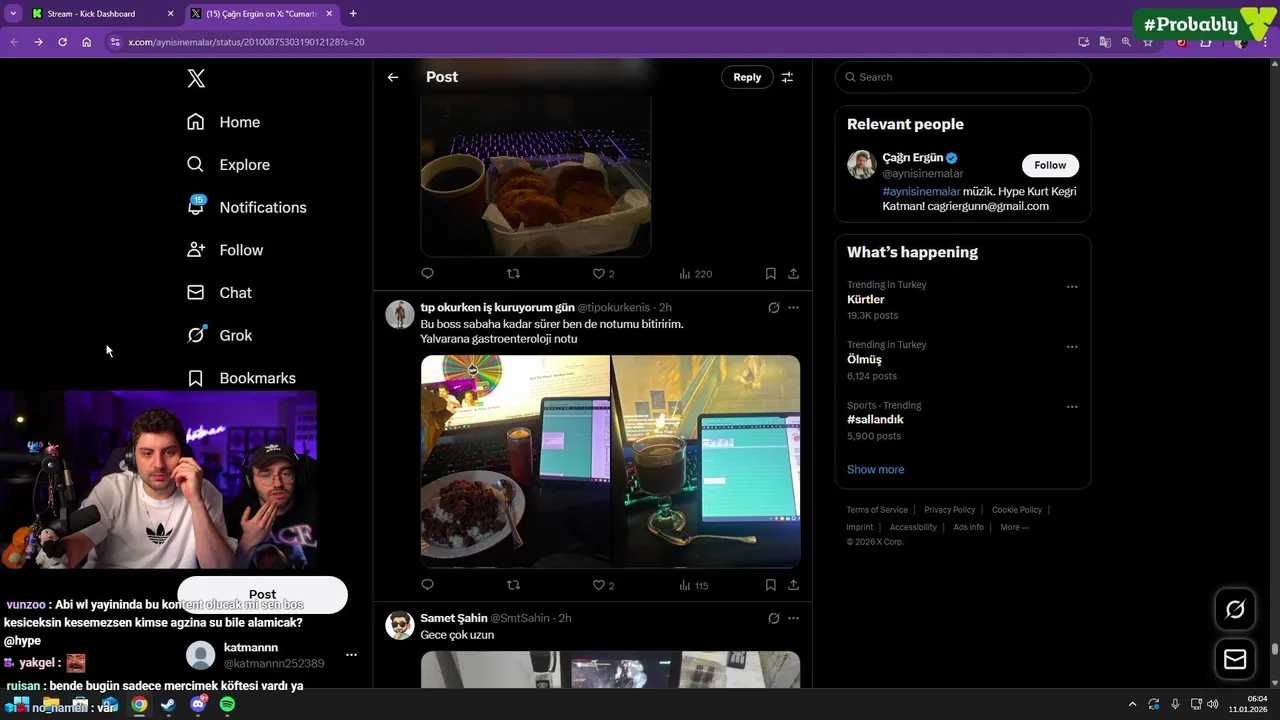The width and height of the screenshot is (1280, 720).
Task: Translate this page icon in address bar
Action: [1105, 42]
